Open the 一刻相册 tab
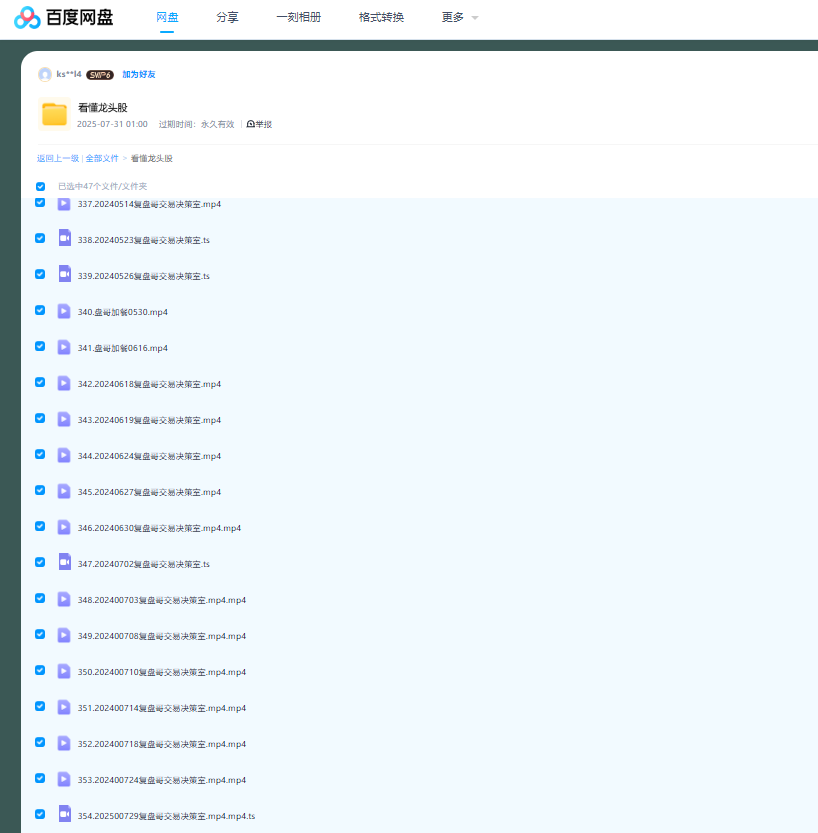Viewport: 818px width, 833px height. pyautogui.click(x=298, y=18)
